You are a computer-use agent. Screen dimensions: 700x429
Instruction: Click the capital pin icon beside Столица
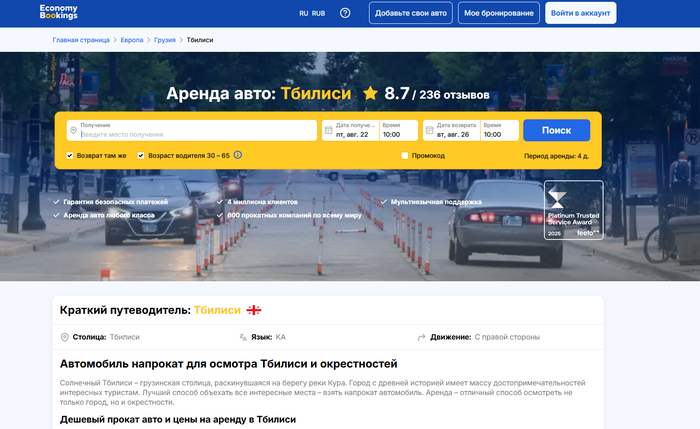coord(64,337)
